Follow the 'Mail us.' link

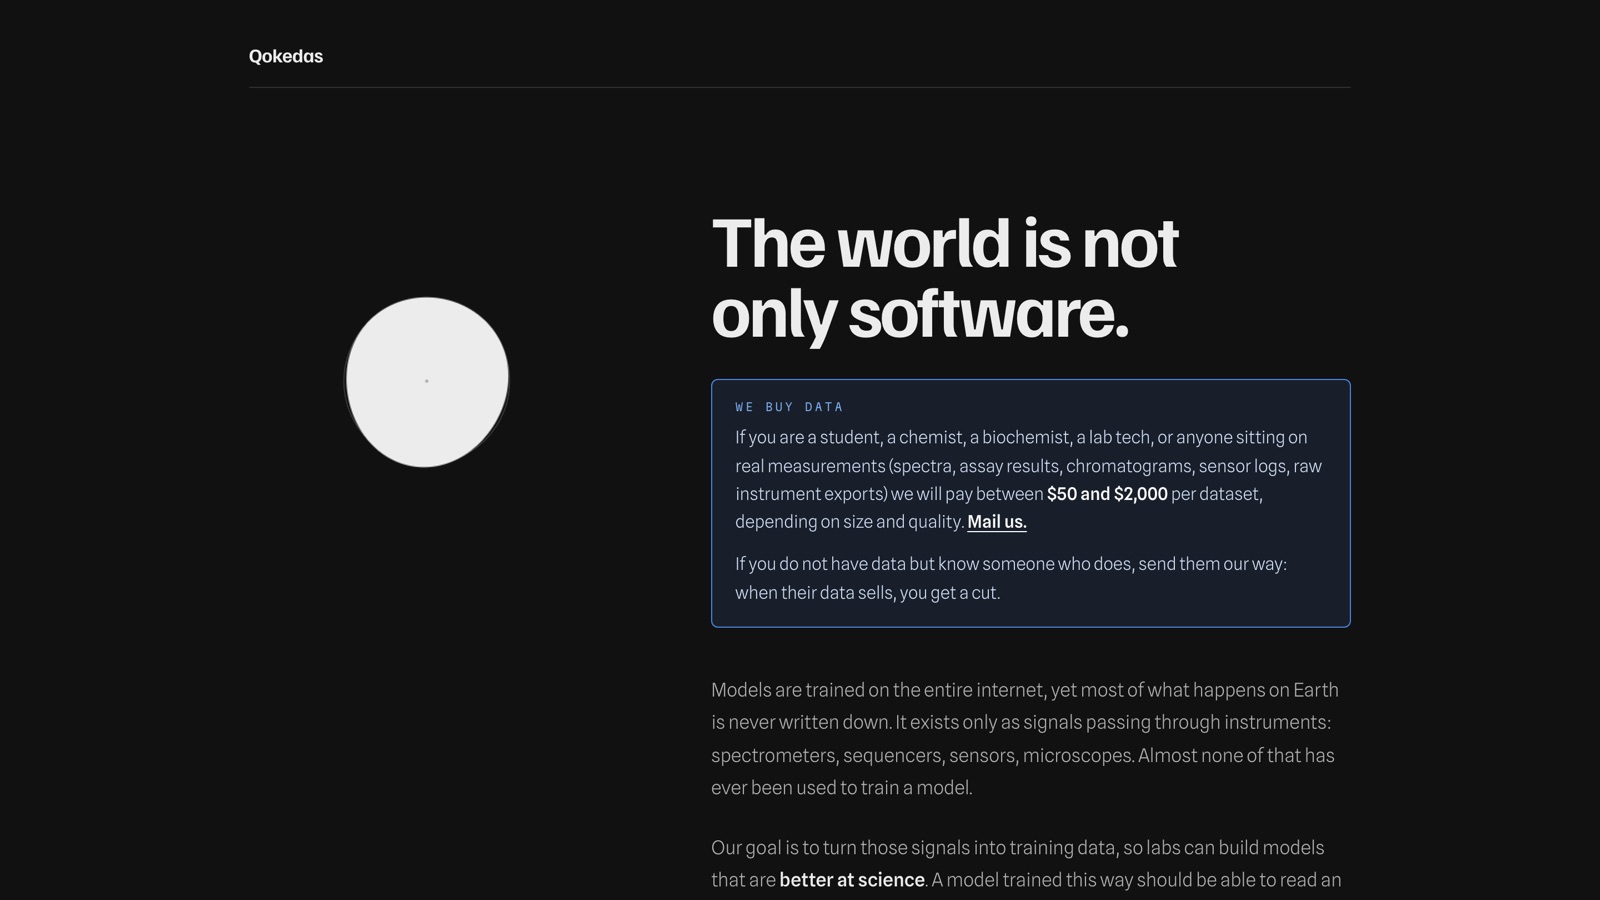997,522
